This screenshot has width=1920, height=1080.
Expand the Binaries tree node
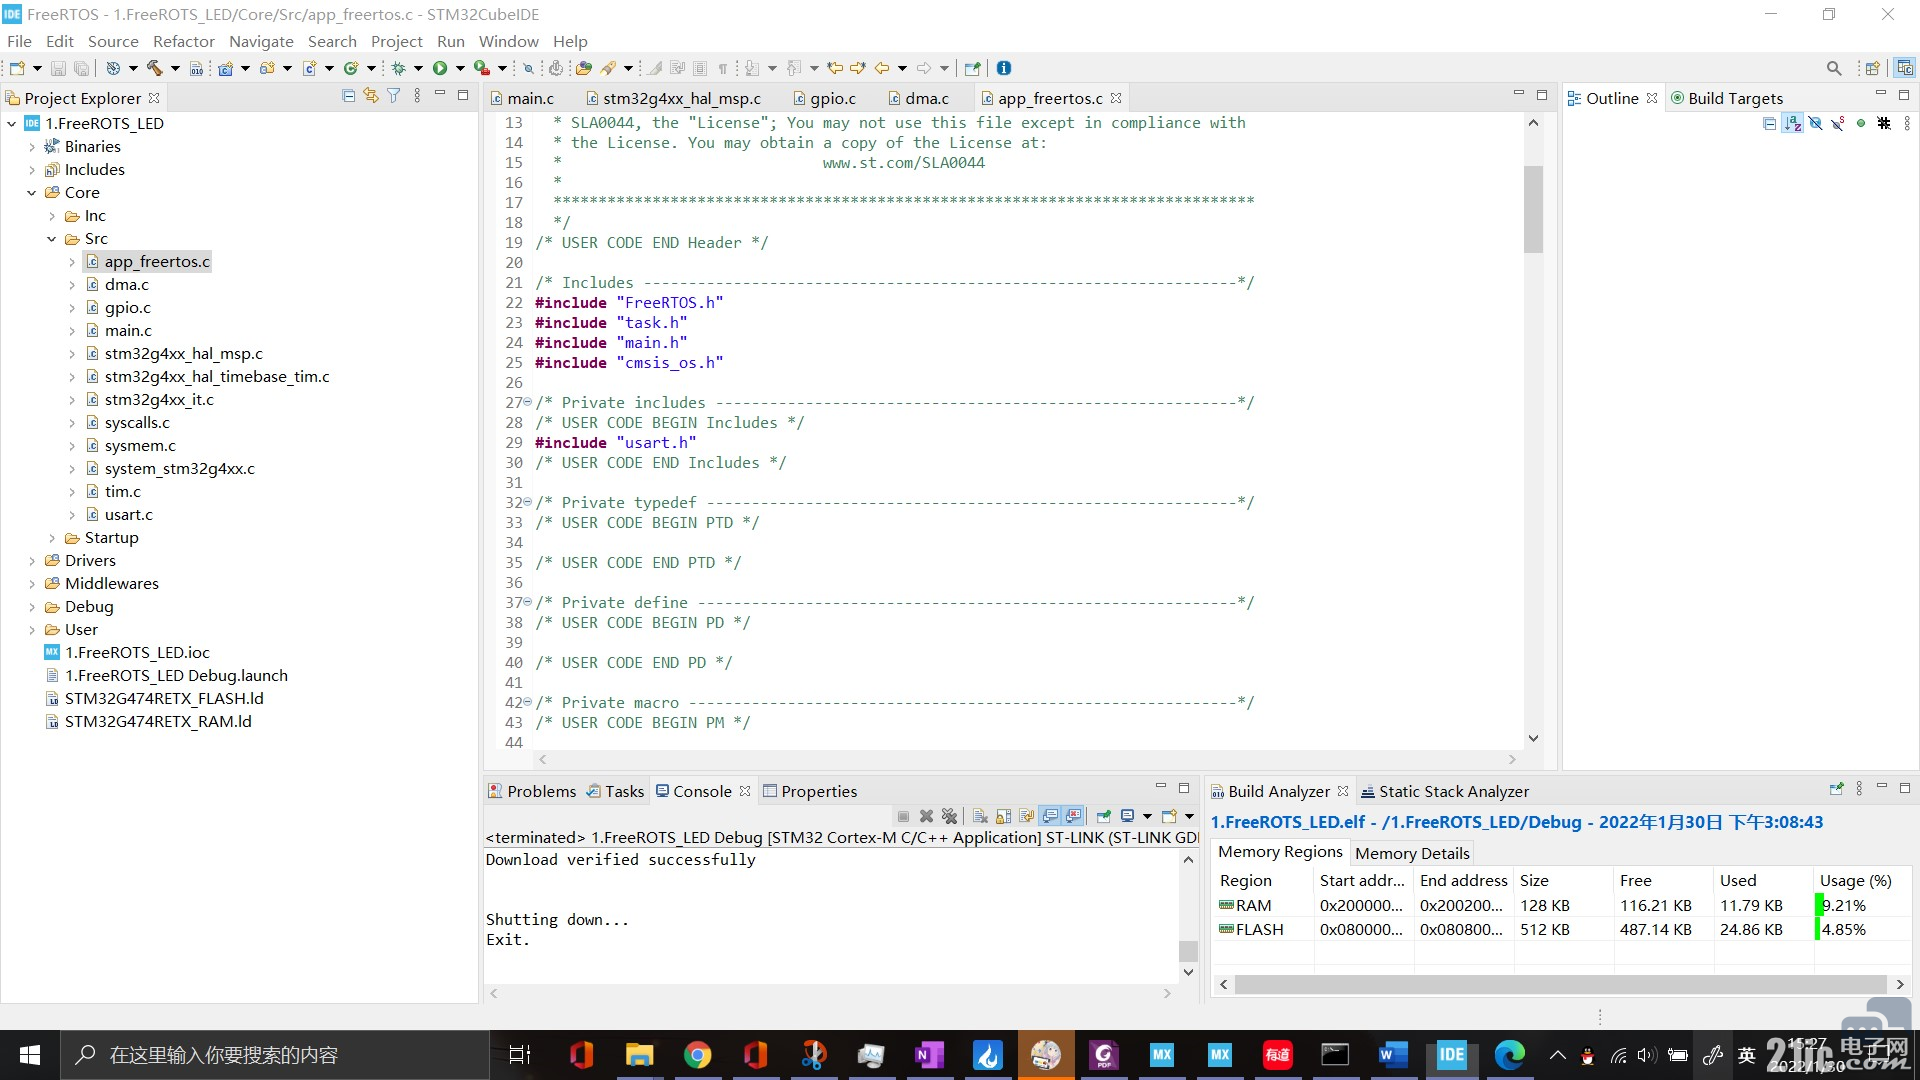[x=32, y=147]
